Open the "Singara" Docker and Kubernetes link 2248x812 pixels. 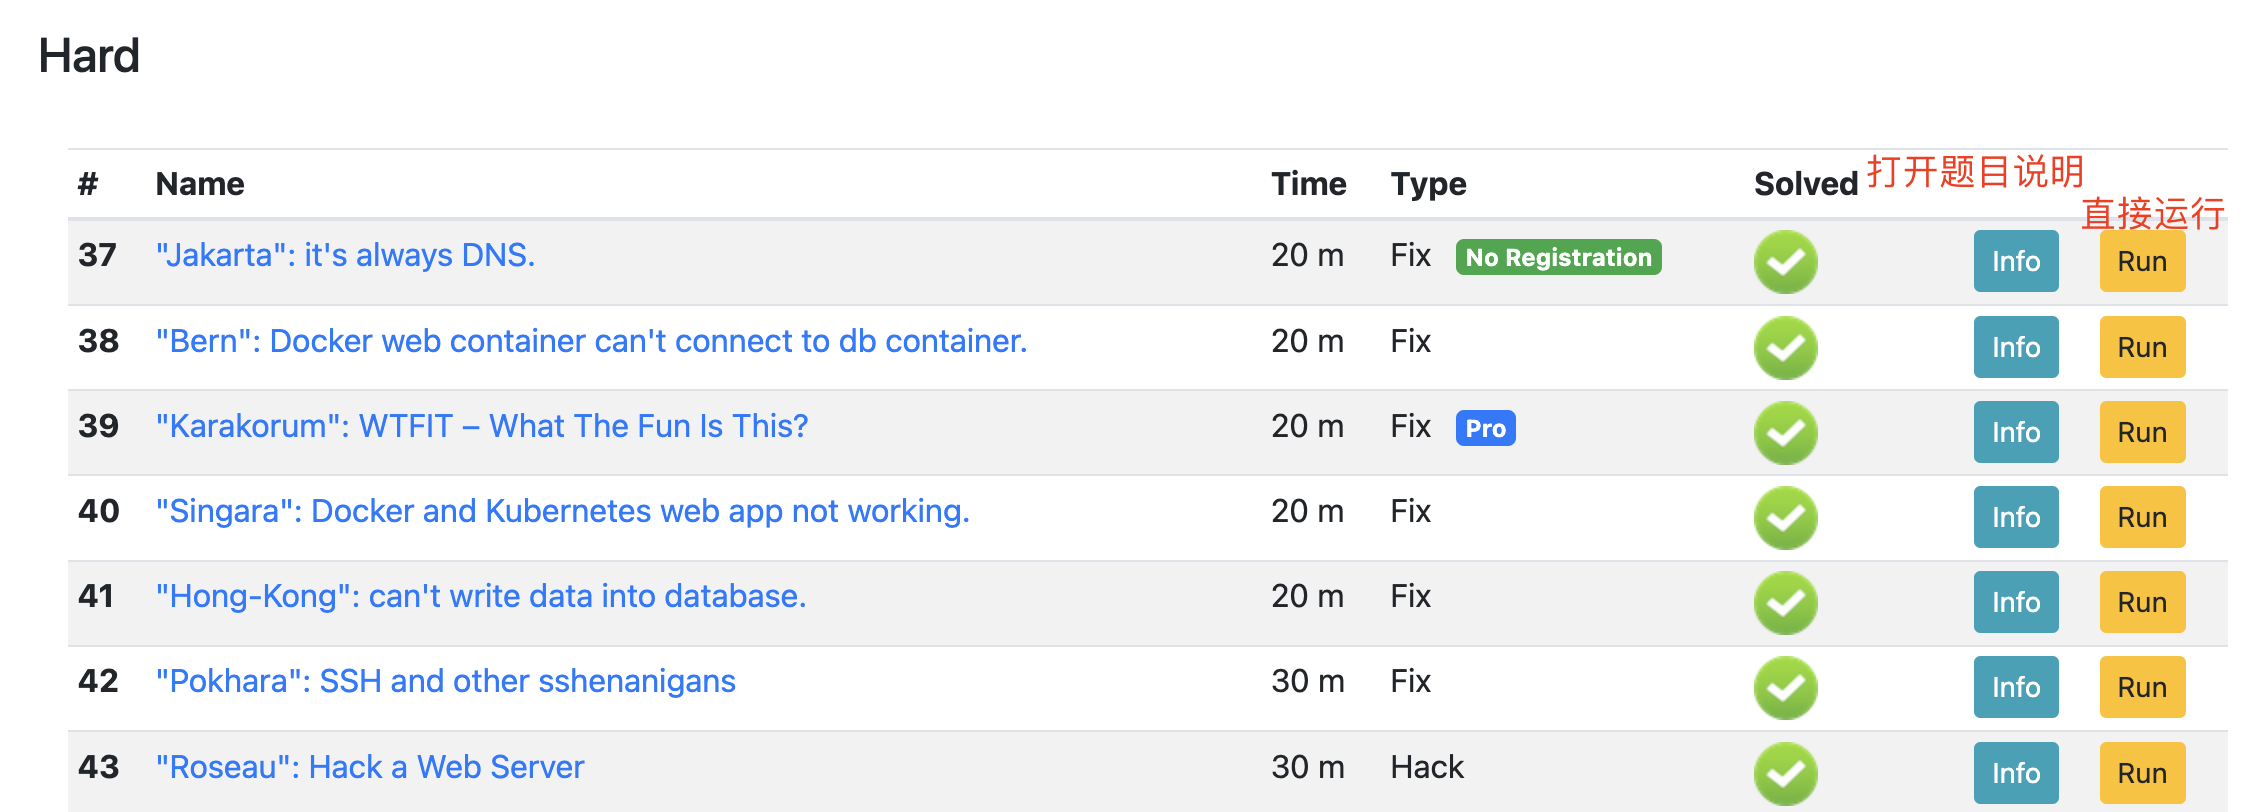click(562, 511)
